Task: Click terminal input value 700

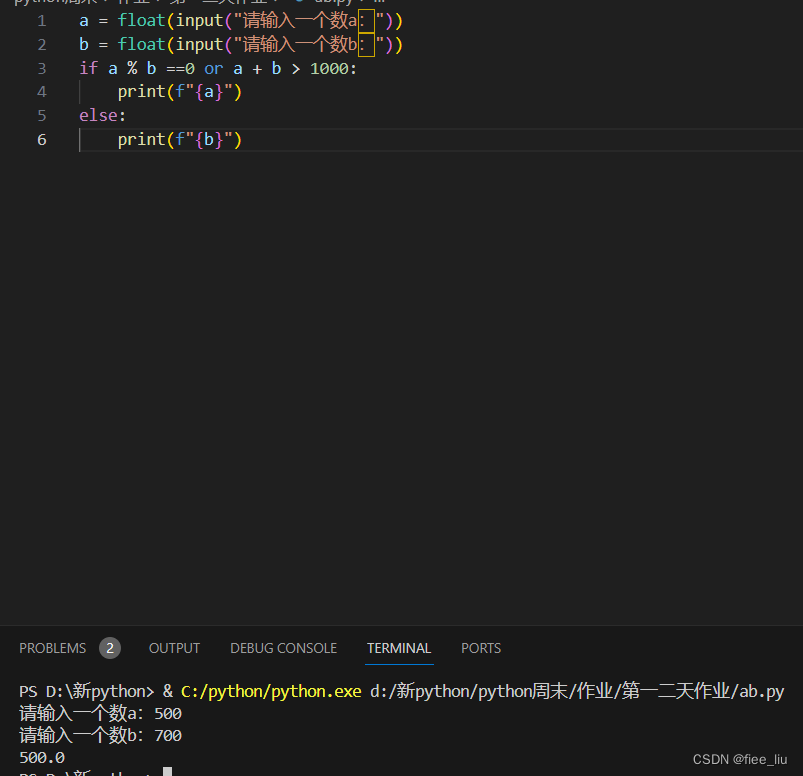Action: (x=168, y=736)
